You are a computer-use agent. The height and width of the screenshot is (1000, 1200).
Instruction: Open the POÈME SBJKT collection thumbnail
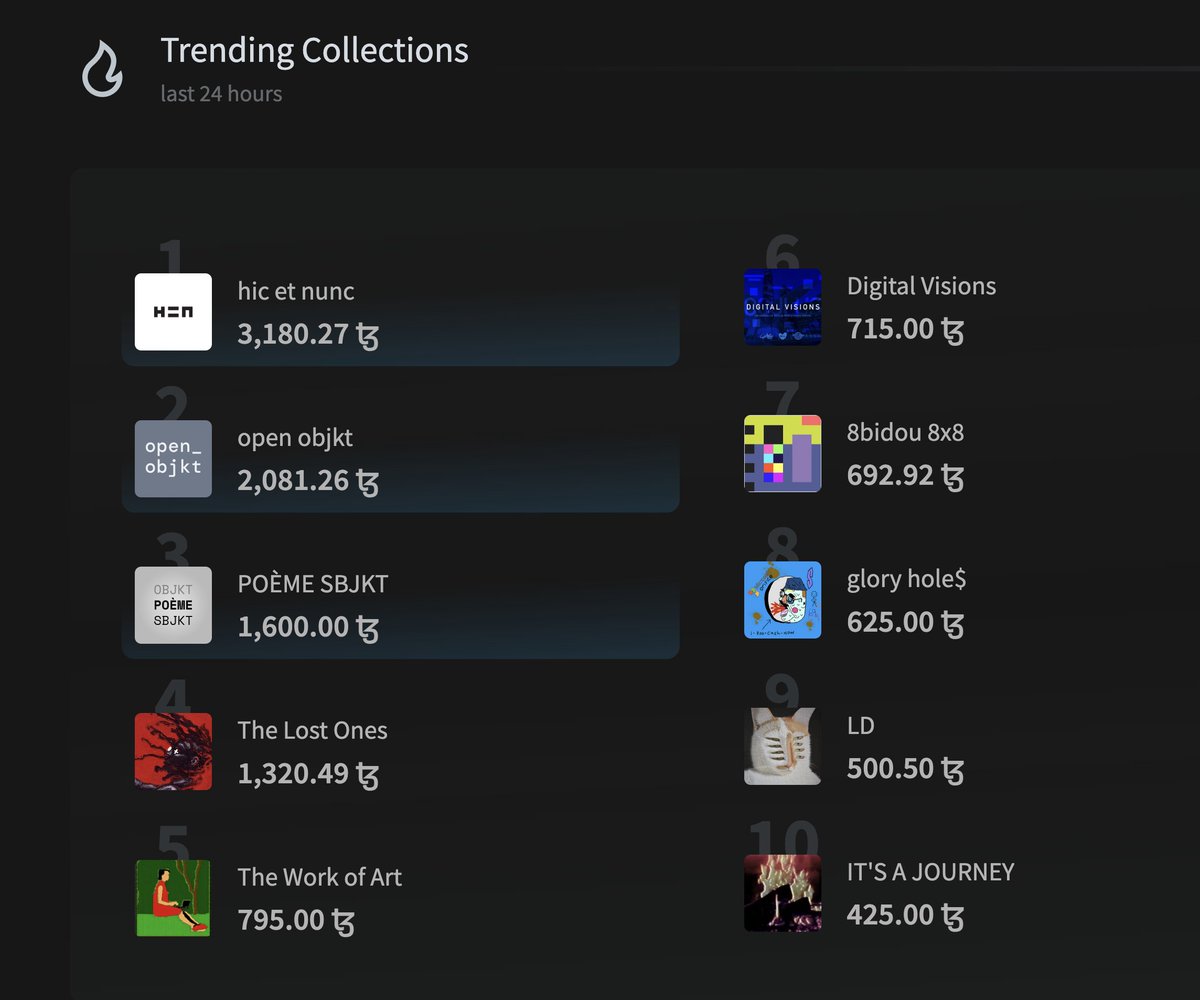tap(173, 605)
